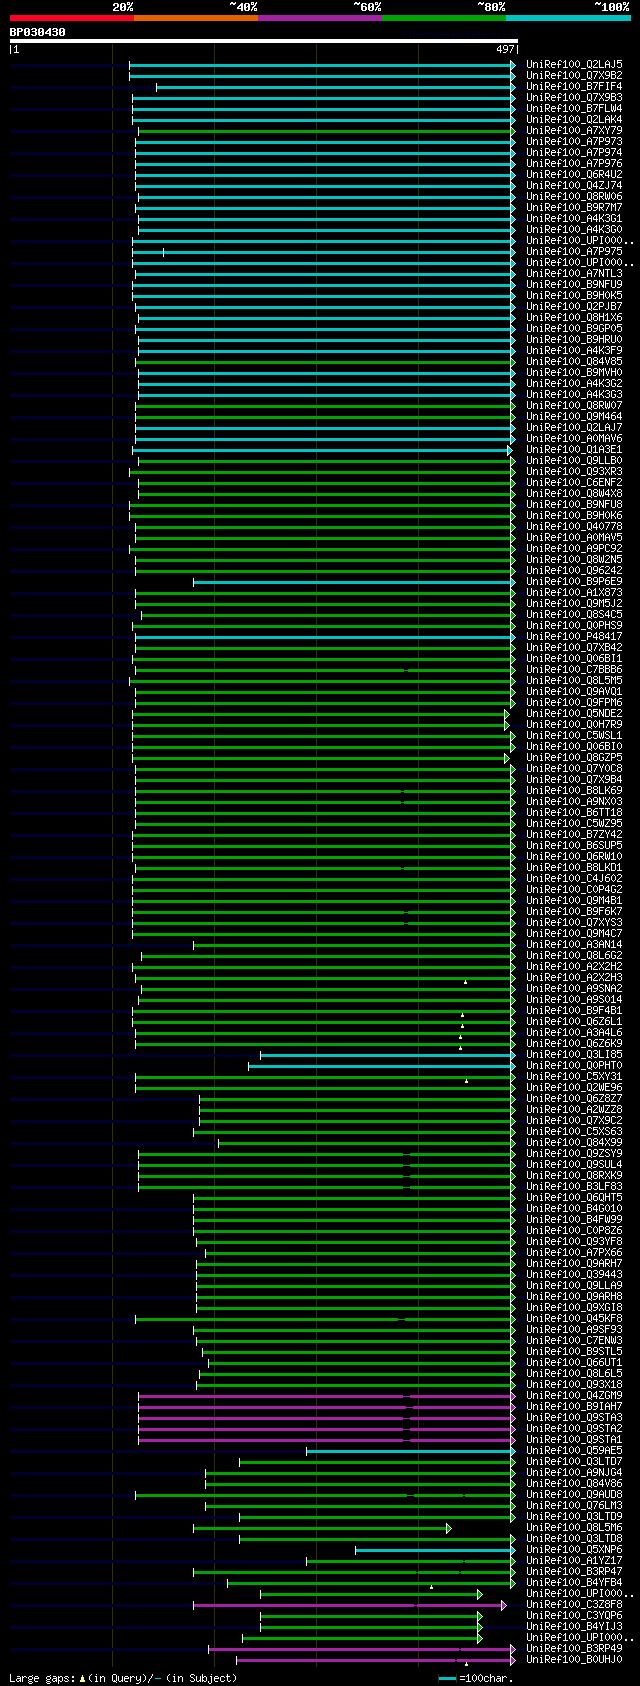This screenshot has width=640, height=1686.
Task: Click the yellow gap marker under UniRef100_B4YFB4 bar
Action: 431,1587
